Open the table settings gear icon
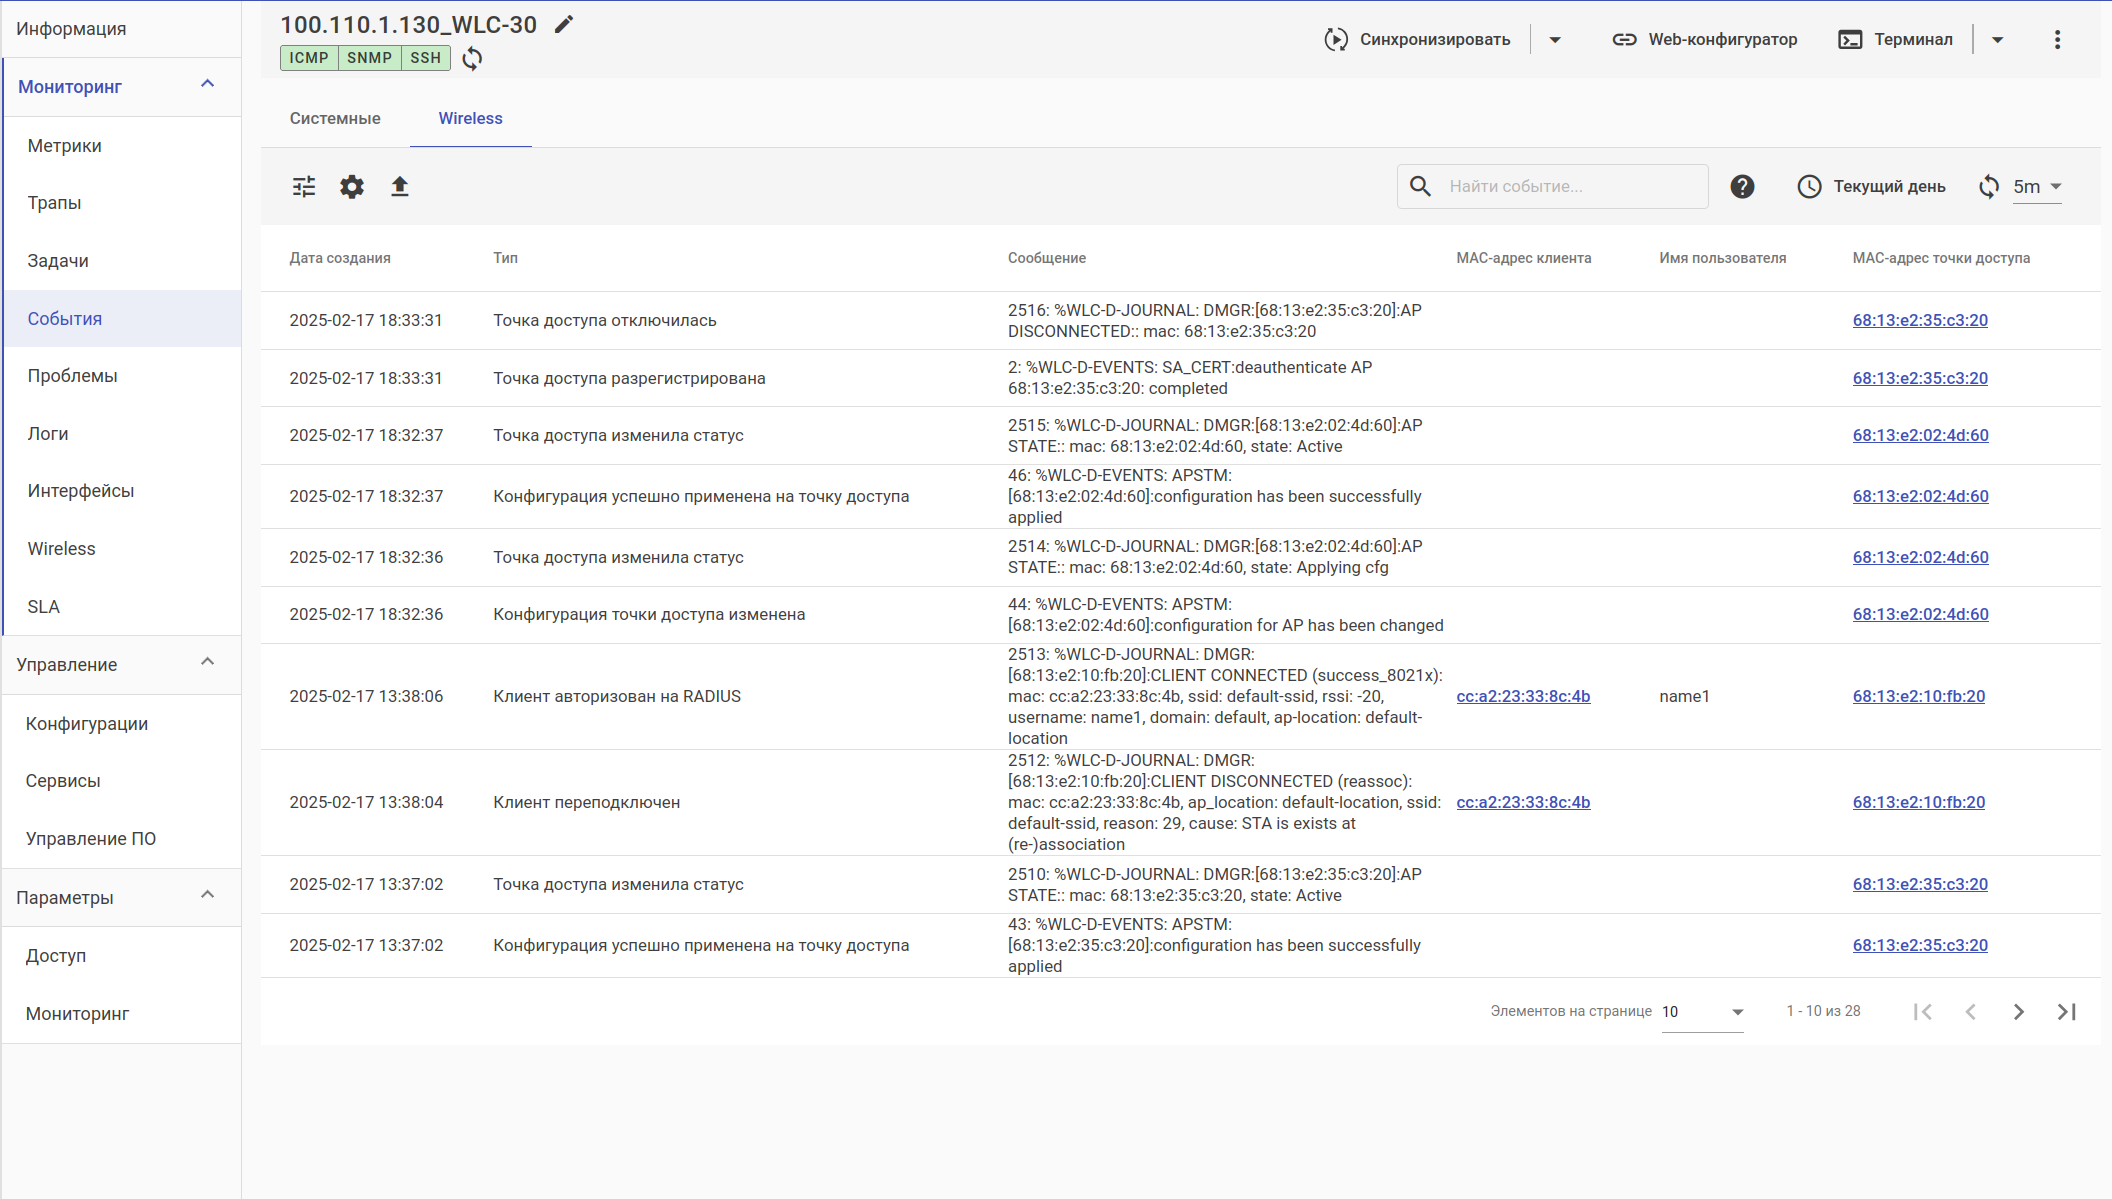 tap(352, 186)
